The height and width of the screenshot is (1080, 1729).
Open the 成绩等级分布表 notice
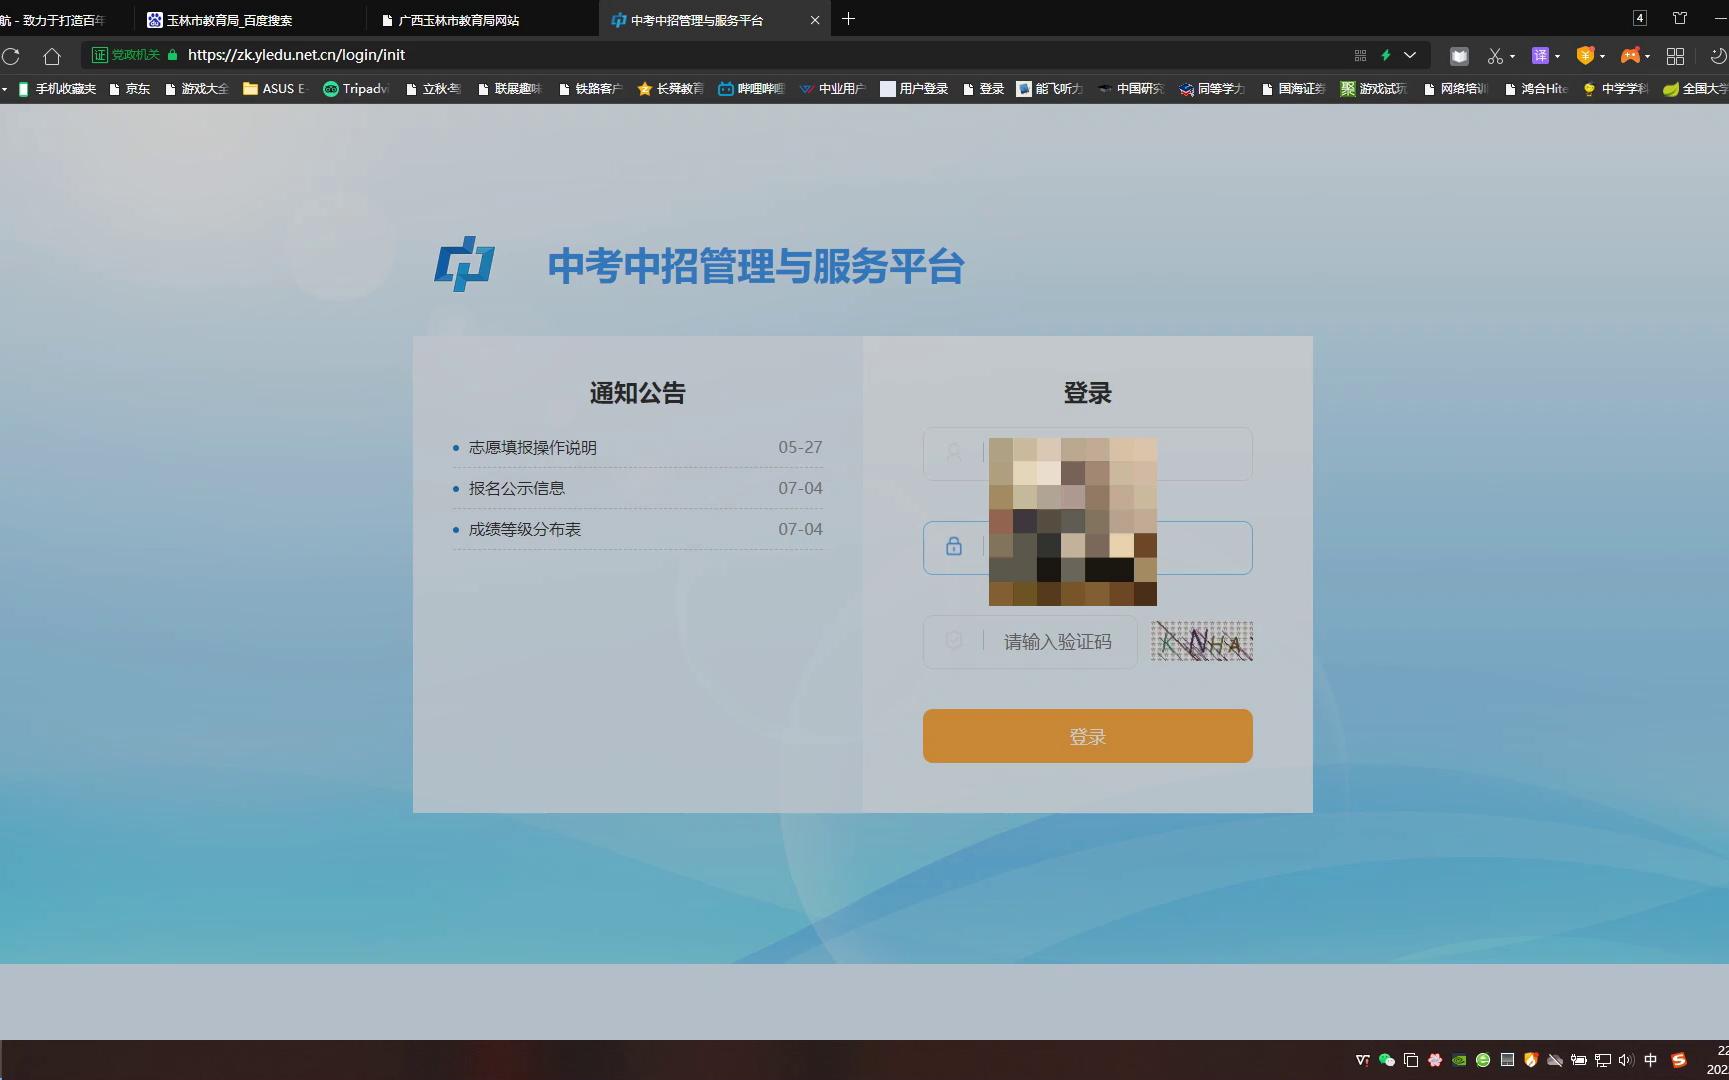tap(524, 530)
